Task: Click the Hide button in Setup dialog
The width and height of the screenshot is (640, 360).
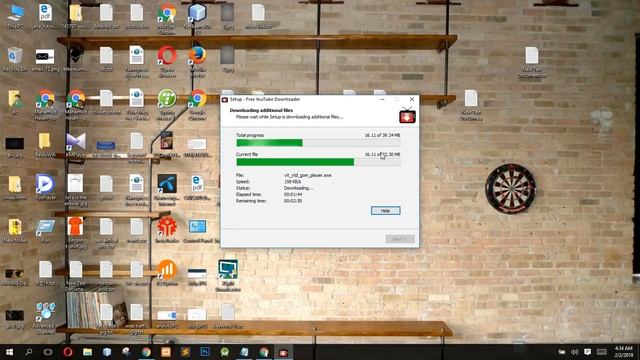Action: pyautogui.click(x=385, y=211)
